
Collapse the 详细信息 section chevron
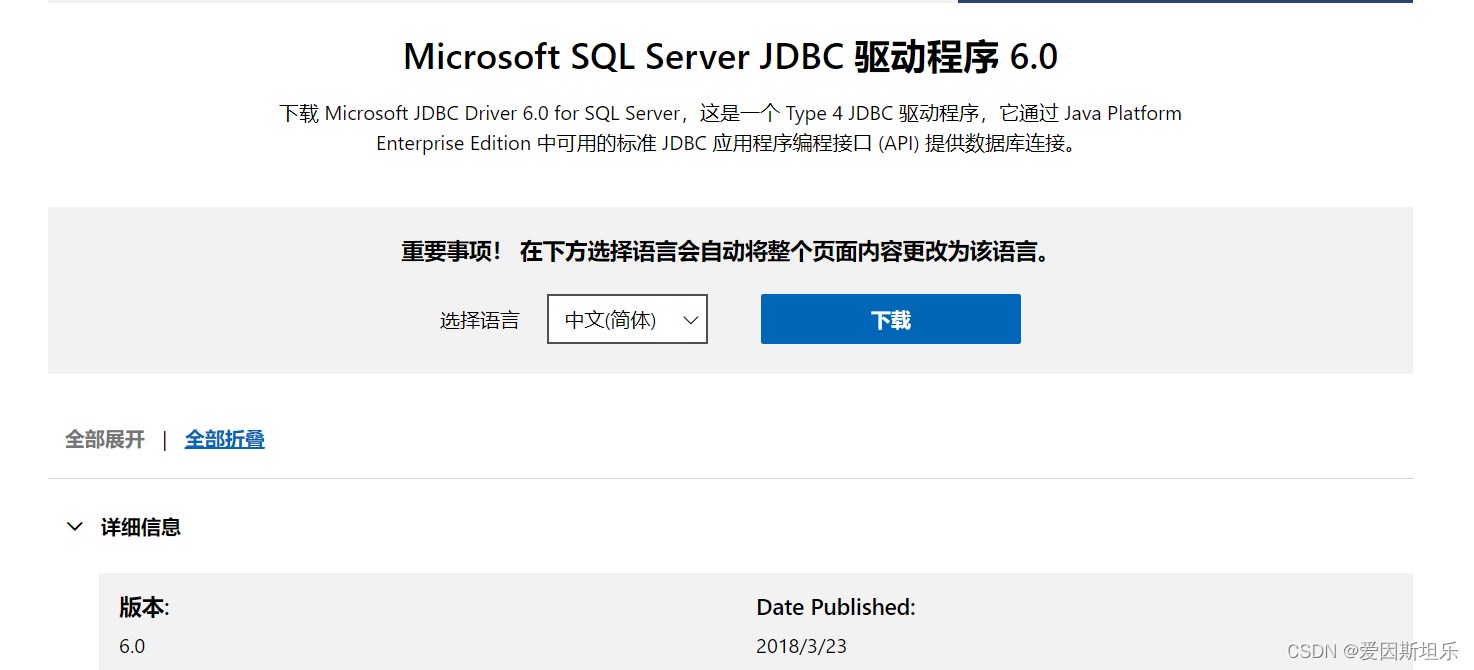coord(75,526)
